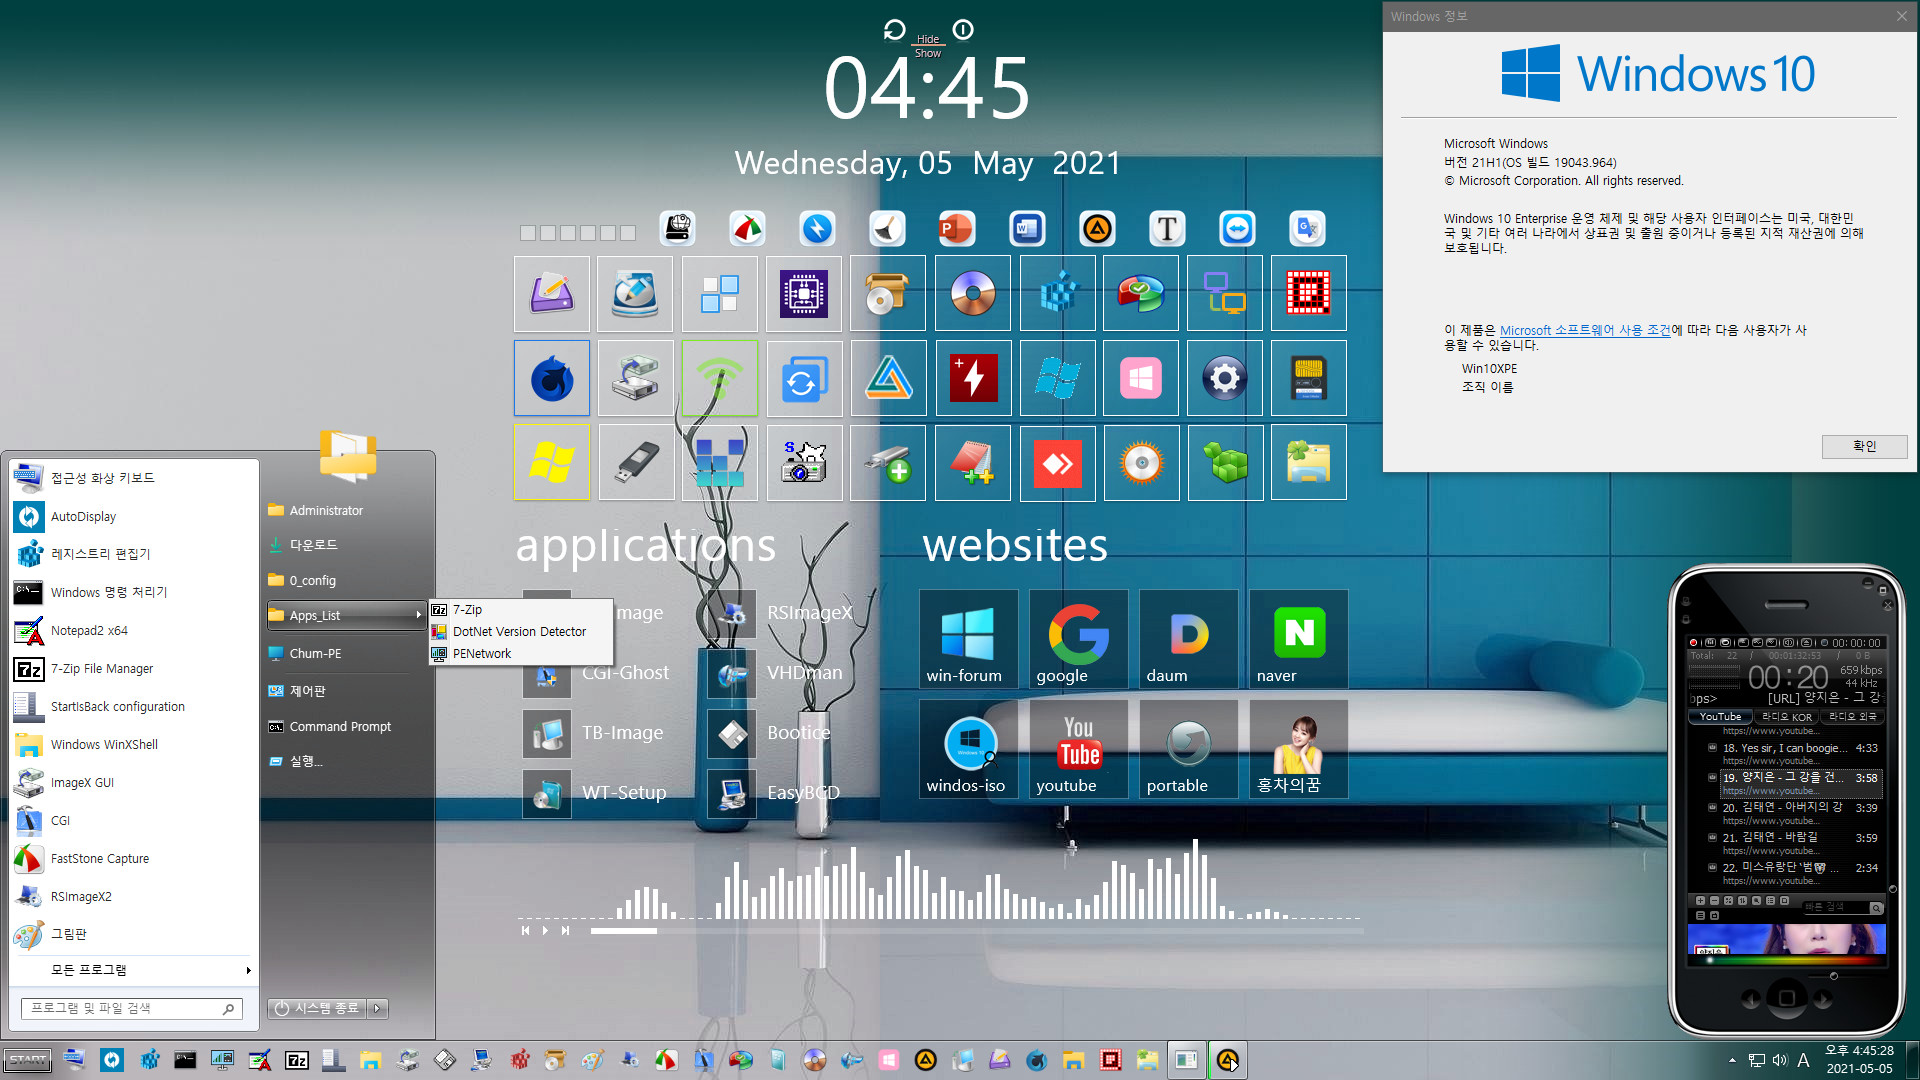Adjust the music visualizer progress bar
Screen dimensions: 1920x1080
tap(976, 931)
